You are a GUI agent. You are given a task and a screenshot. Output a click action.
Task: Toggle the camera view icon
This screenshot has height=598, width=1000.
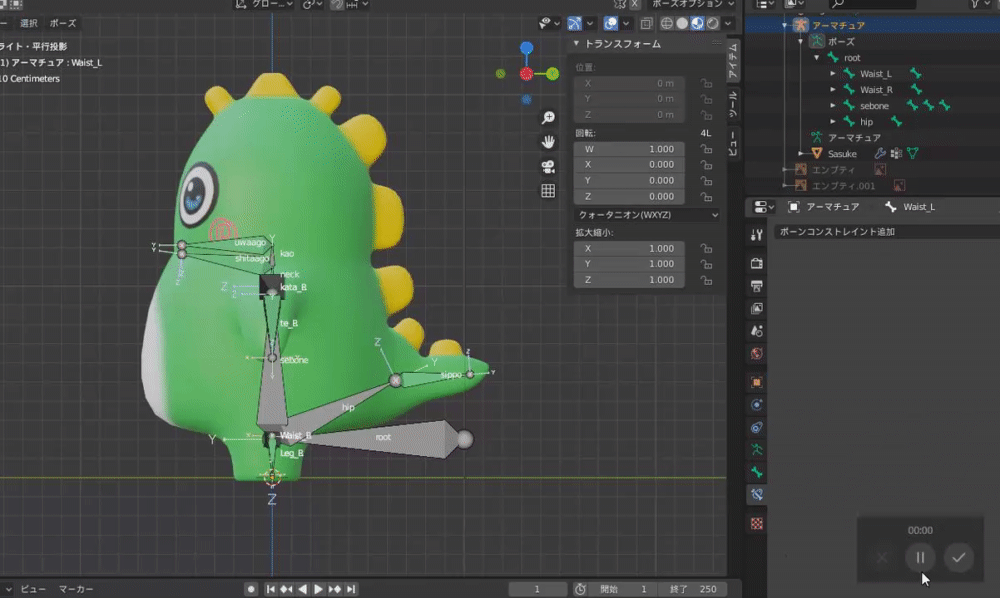click(x=548, y=166)
